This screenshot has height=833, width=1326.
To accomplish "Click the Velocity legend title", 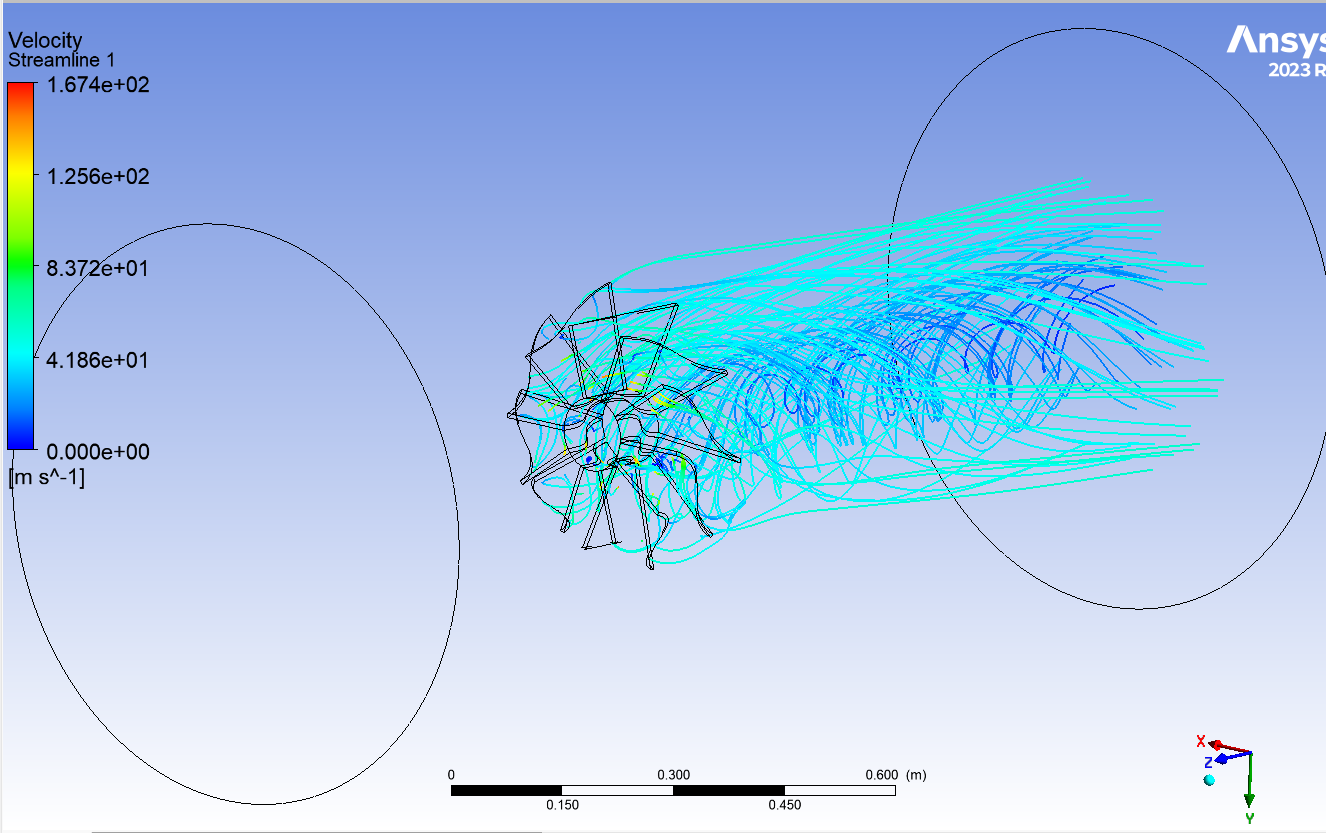I will (45, 40).
